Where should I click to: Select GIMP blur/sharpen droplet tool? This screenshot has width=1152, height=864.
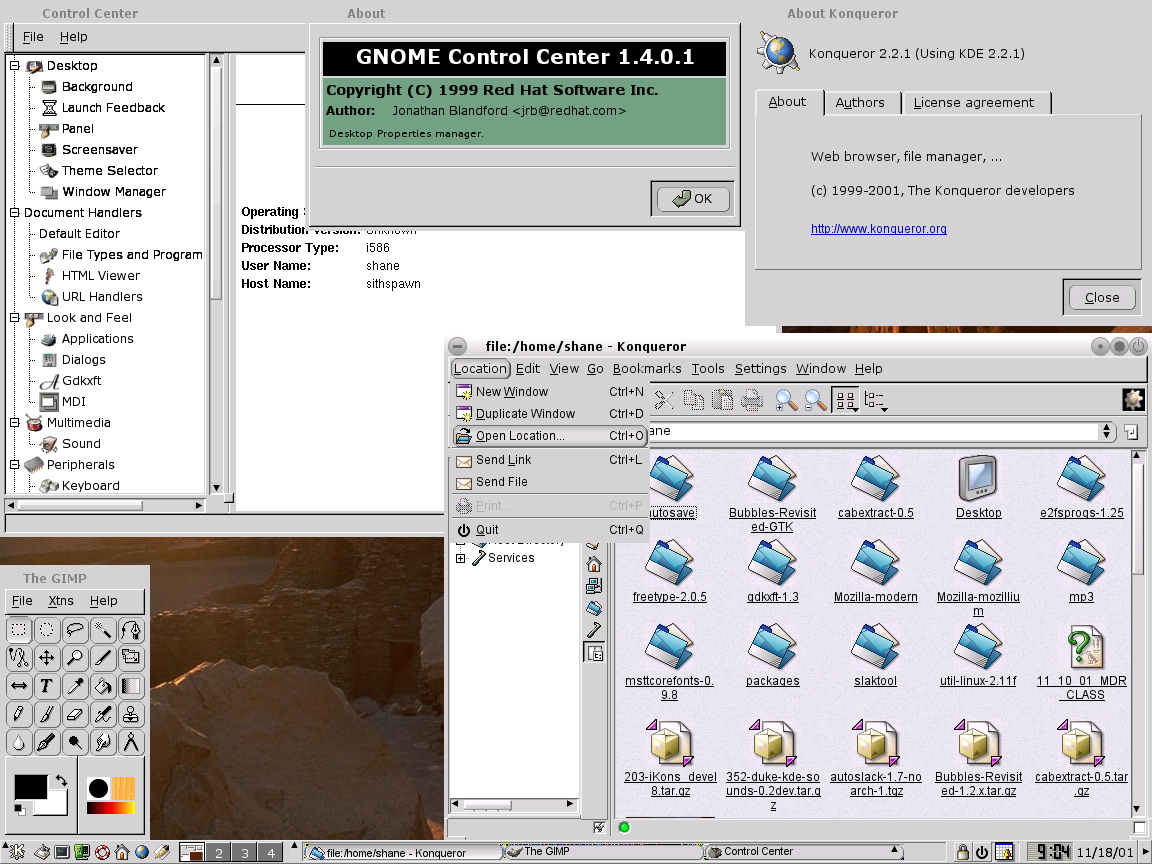tap(18, 742)
